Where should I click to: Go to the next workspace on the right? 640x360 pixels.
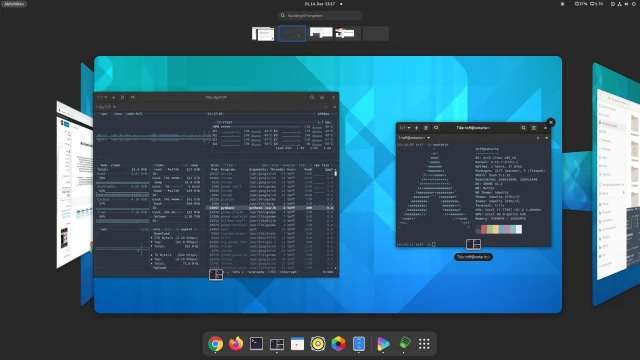coord(616,184)
